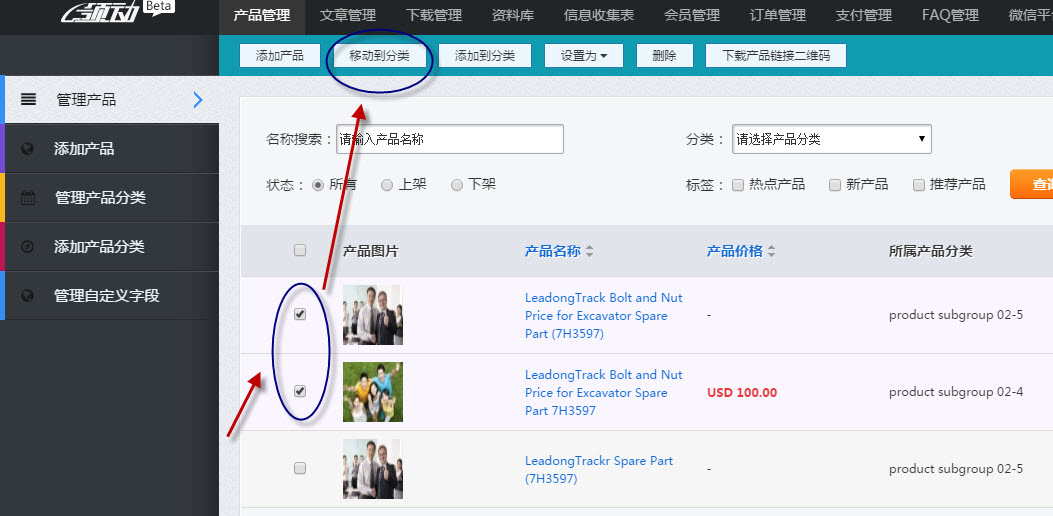1053x516 pixels.
Task: Tick the checkbox for LeadongTrackr Spare Part row
Action: [300, 468]
